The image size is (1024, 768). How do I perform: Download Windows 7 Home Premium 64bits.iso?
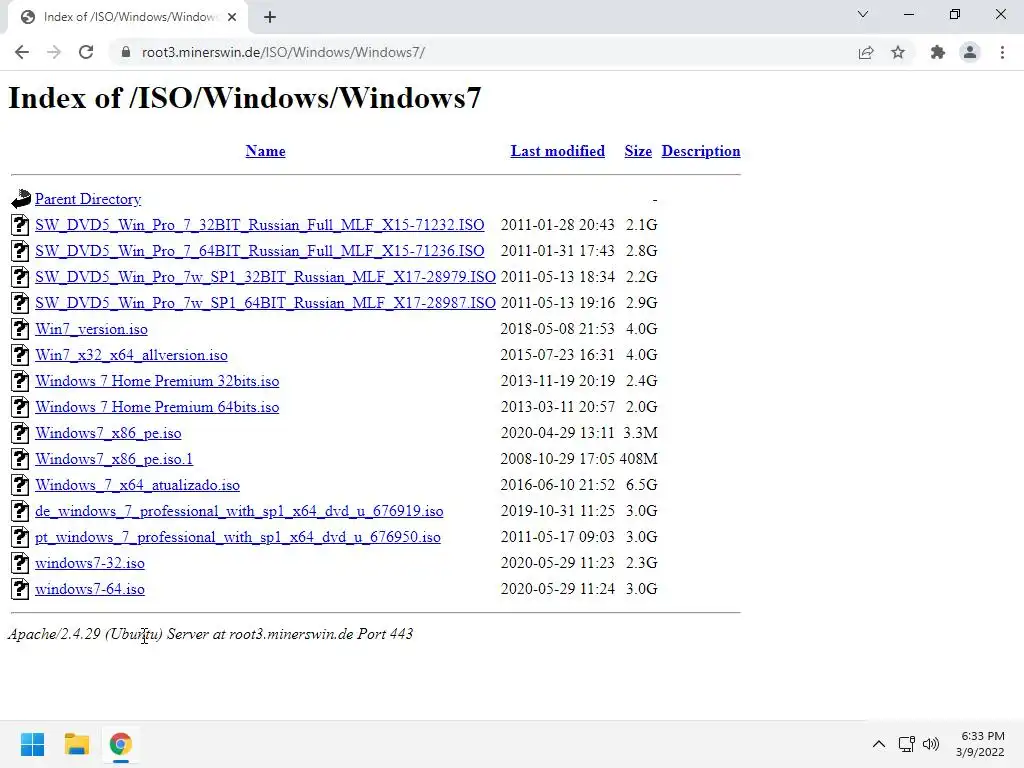pyautogui.click(x=157, y=407)
